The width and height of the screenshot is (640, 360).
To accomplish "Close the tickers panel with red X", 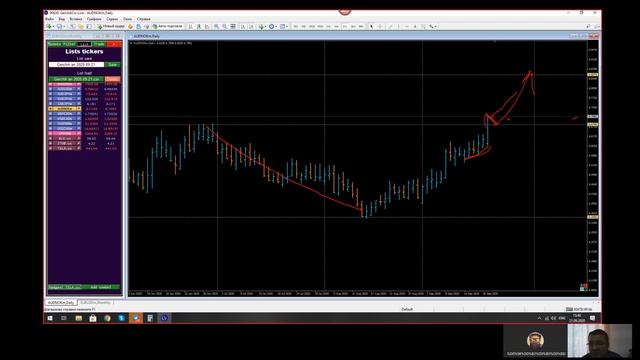I will point(114,44).
